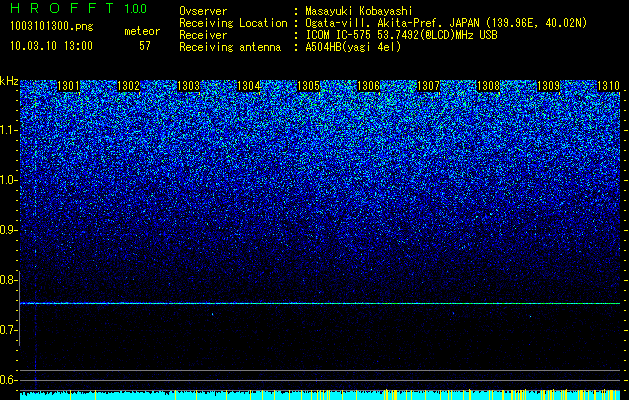Click the 1309 time marker
629x400 pixels.
coord(548,85)
